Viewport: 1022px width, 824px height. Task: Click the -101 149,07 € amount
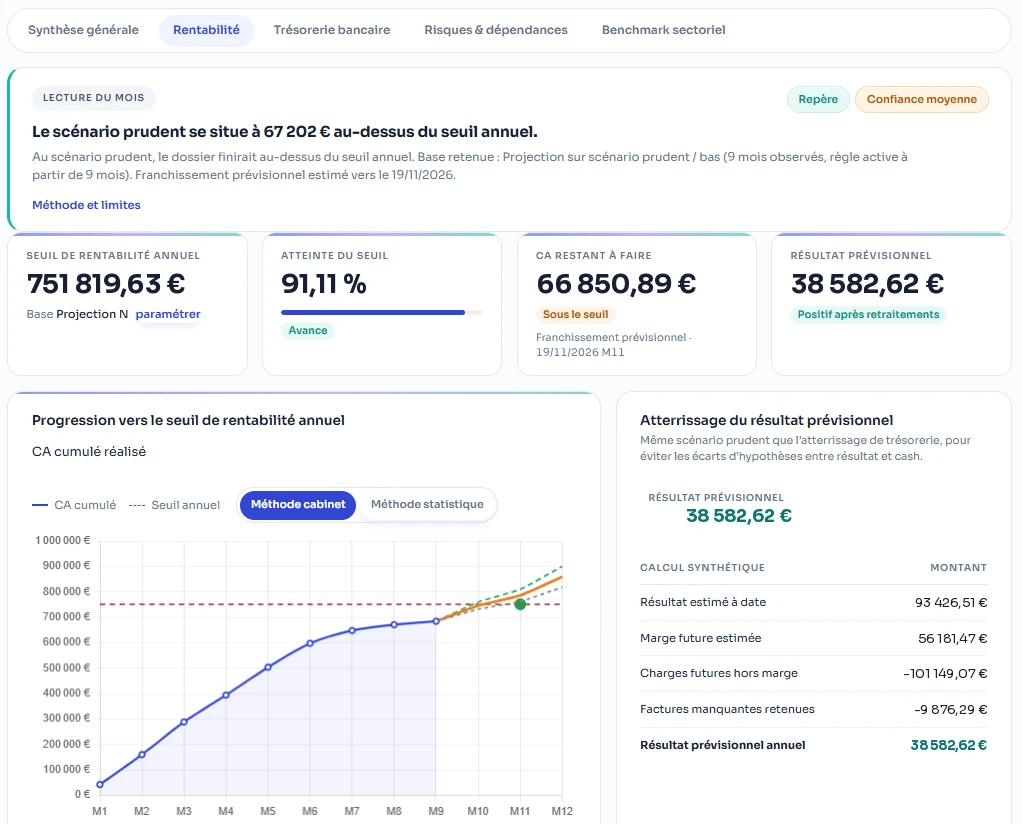945,673
